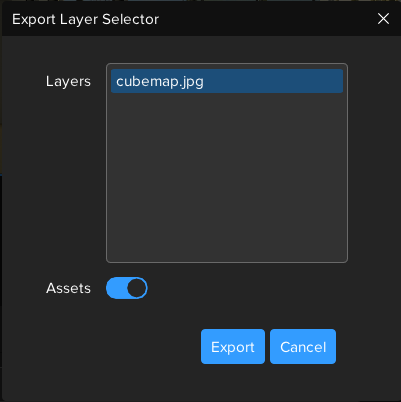Image resolution: width=401 pixels, height=402 pixels.
Task: Select the cubemap.jpg layer
Action: pyautogui.click(x=227, y=81)
